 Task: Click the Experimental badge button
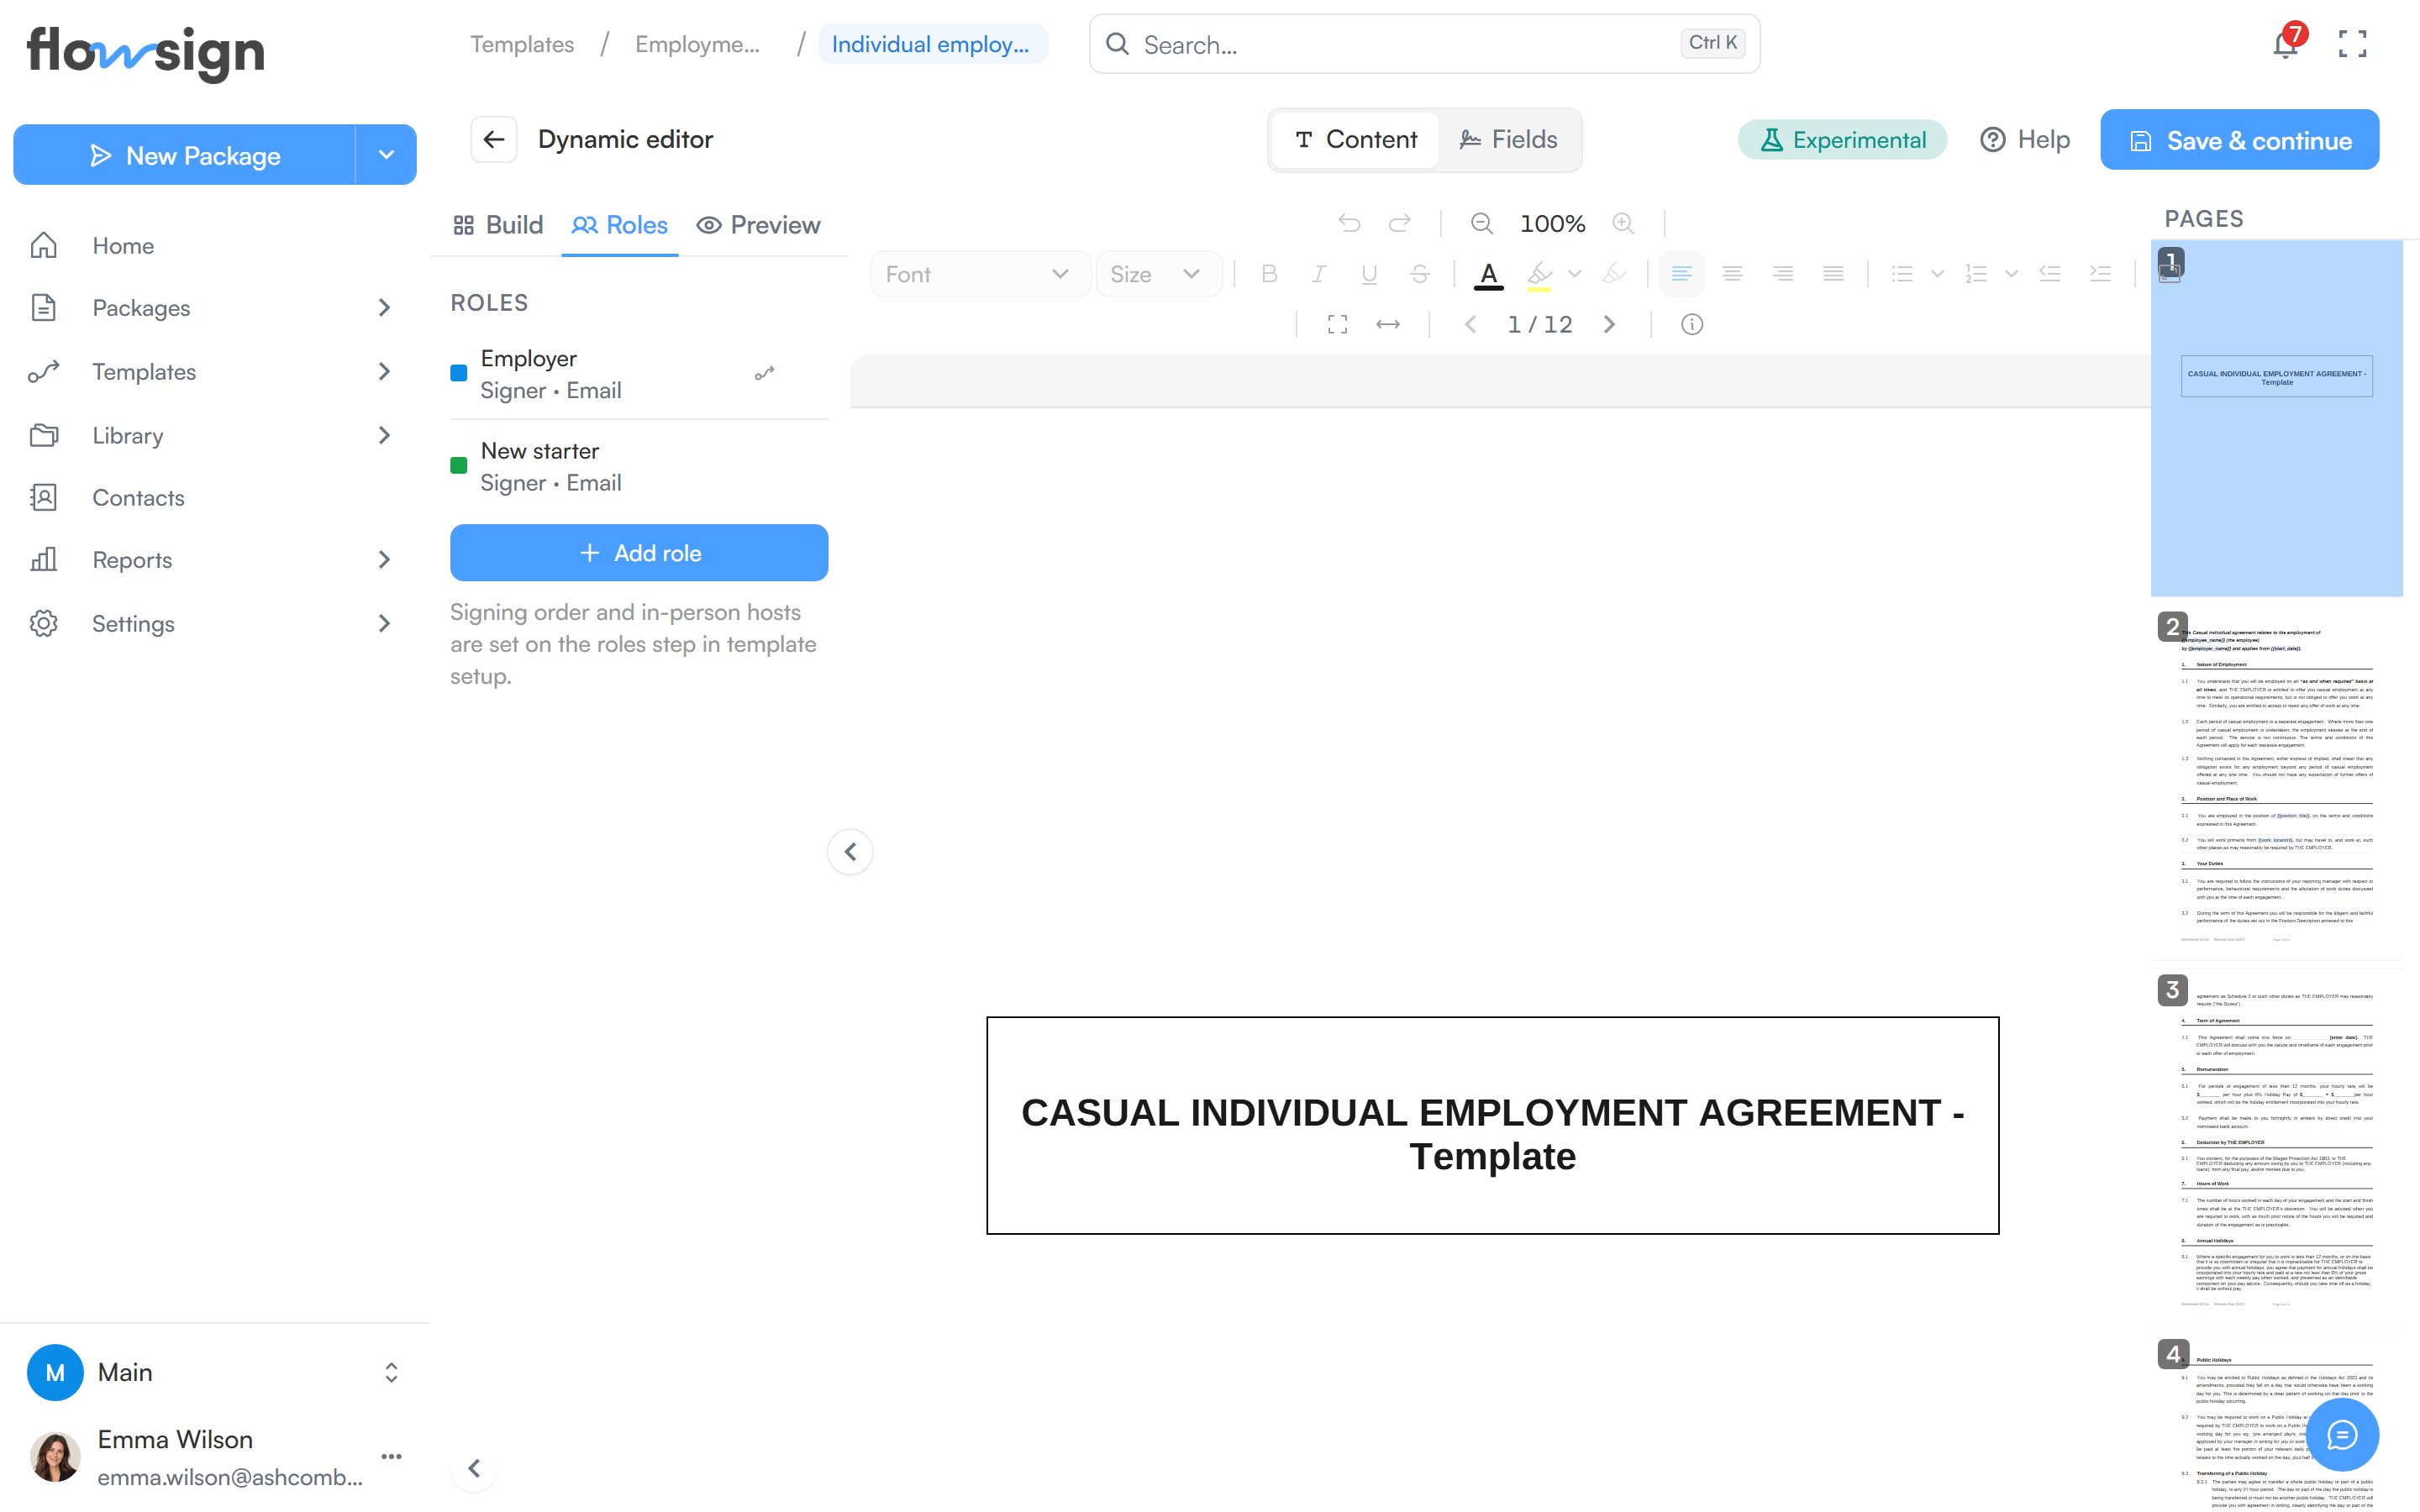pos(1842,140)
